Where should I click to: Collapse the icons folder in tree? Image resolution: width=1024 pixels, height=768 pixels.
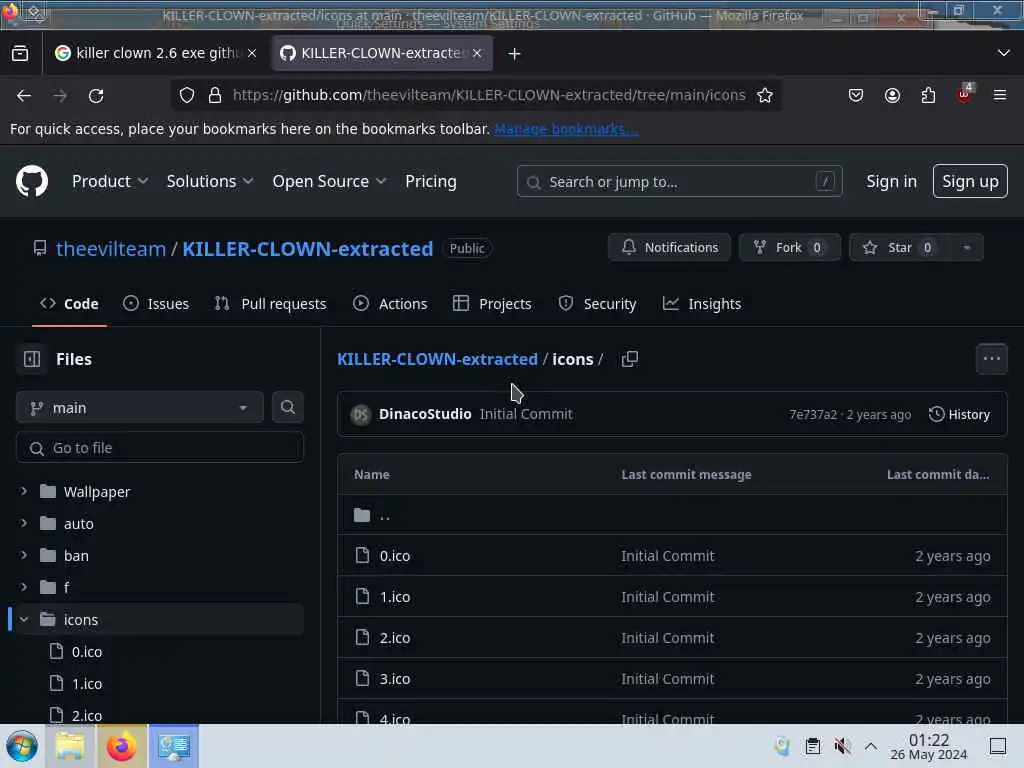[x=24, y=619]
